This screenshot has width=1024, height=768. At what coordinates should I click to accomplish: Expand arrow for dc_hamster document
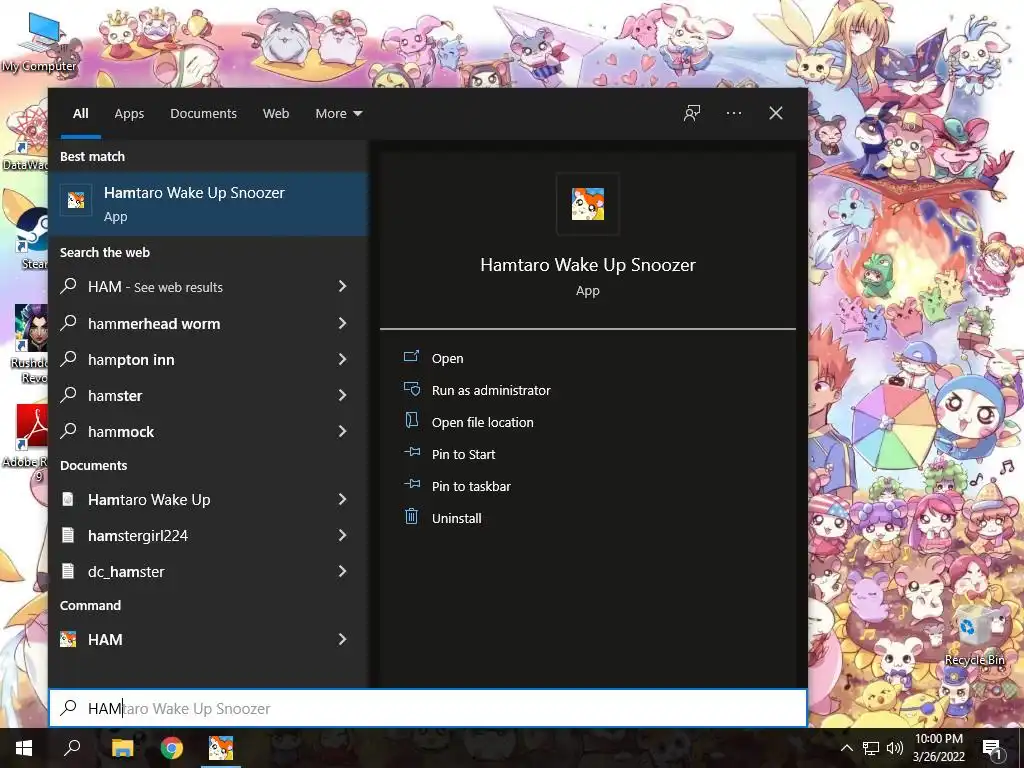point(342,571)
